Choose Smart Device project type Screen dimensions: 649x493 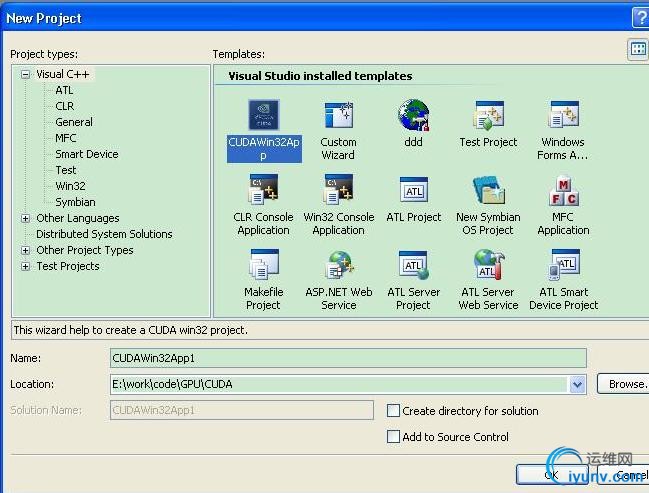click(87, 154)
